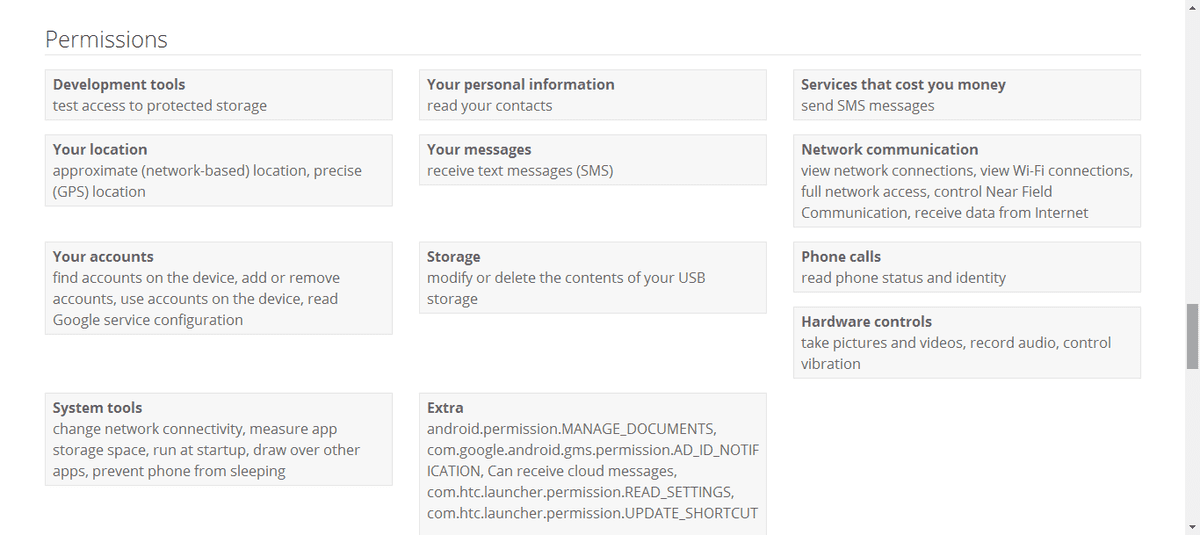
Task: Select the Your accounts title
Action: pos(103,257)
